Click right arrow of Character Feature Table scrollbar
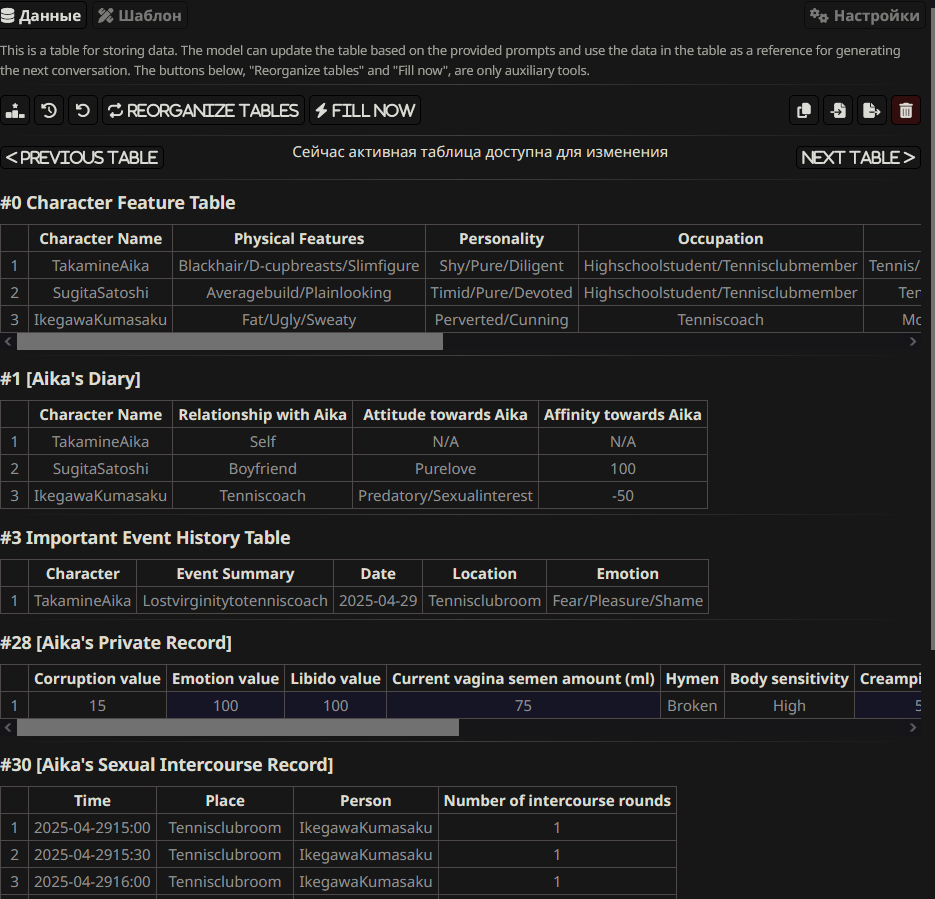This screenshot has height=899, width=935. point(913,342)
